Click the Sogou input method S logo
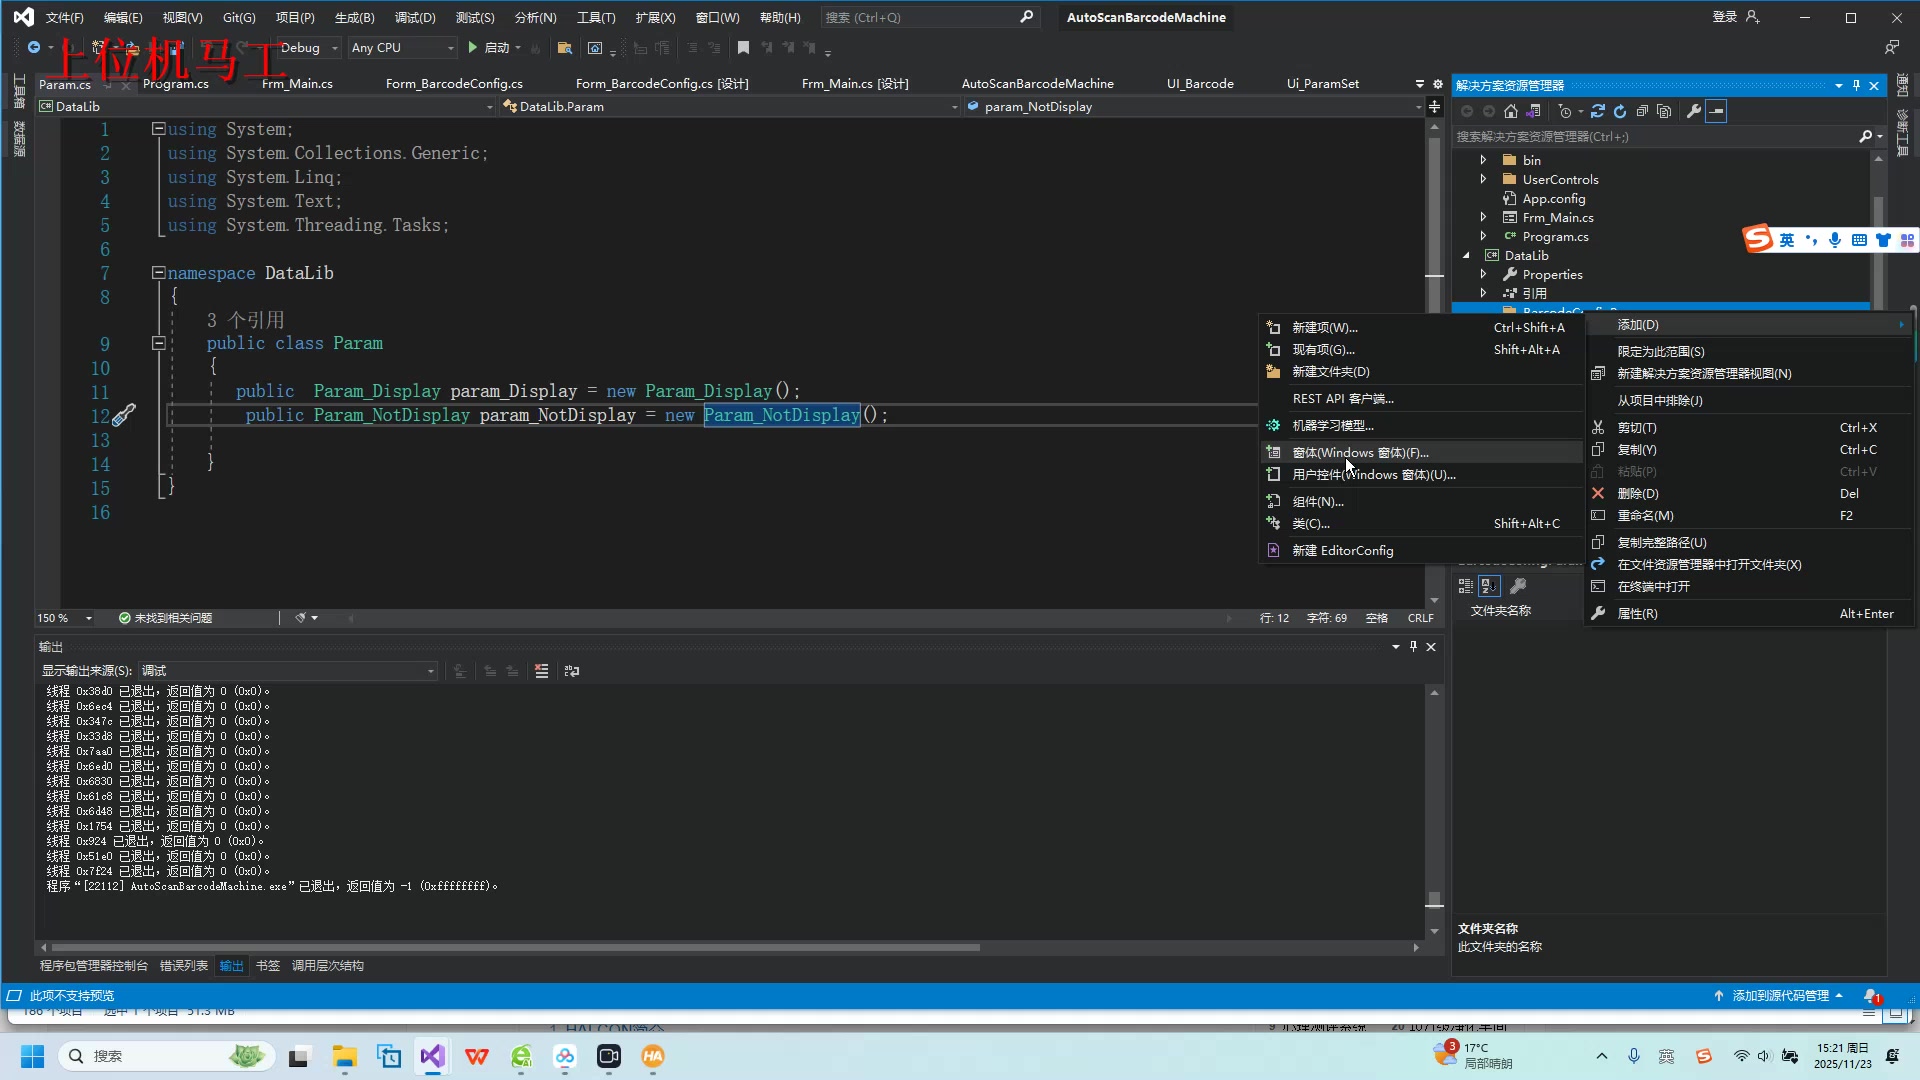This screenshot has height=1080, width=1920. [1758, 238]
